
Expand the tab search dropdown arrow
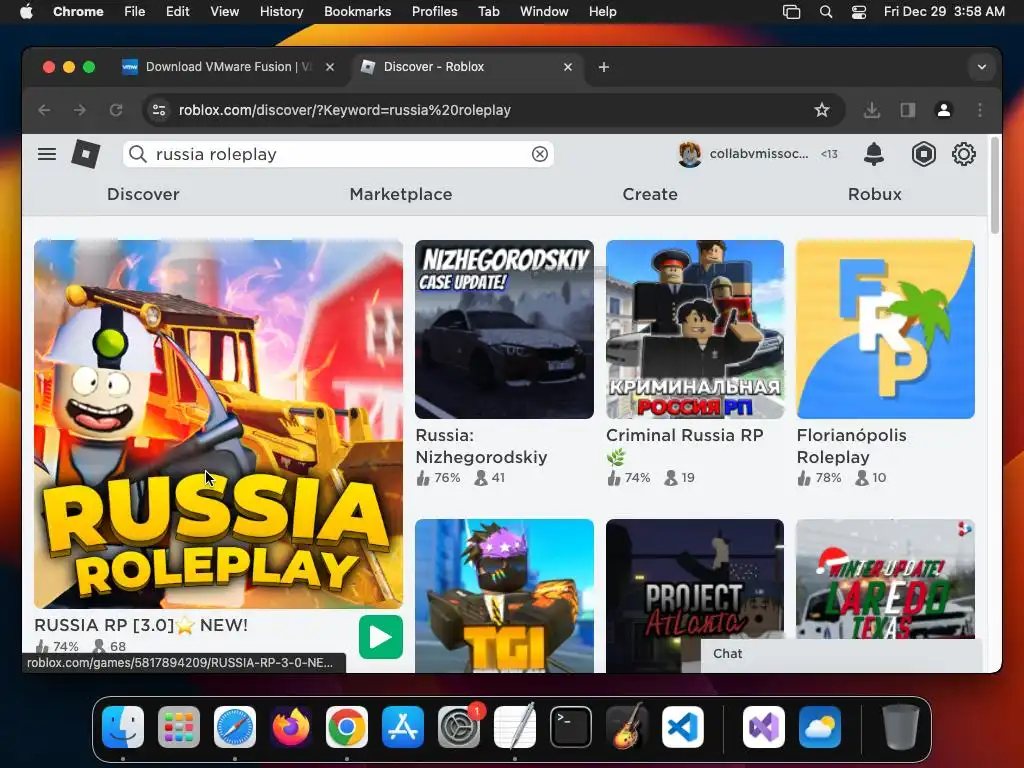point(982,67)
